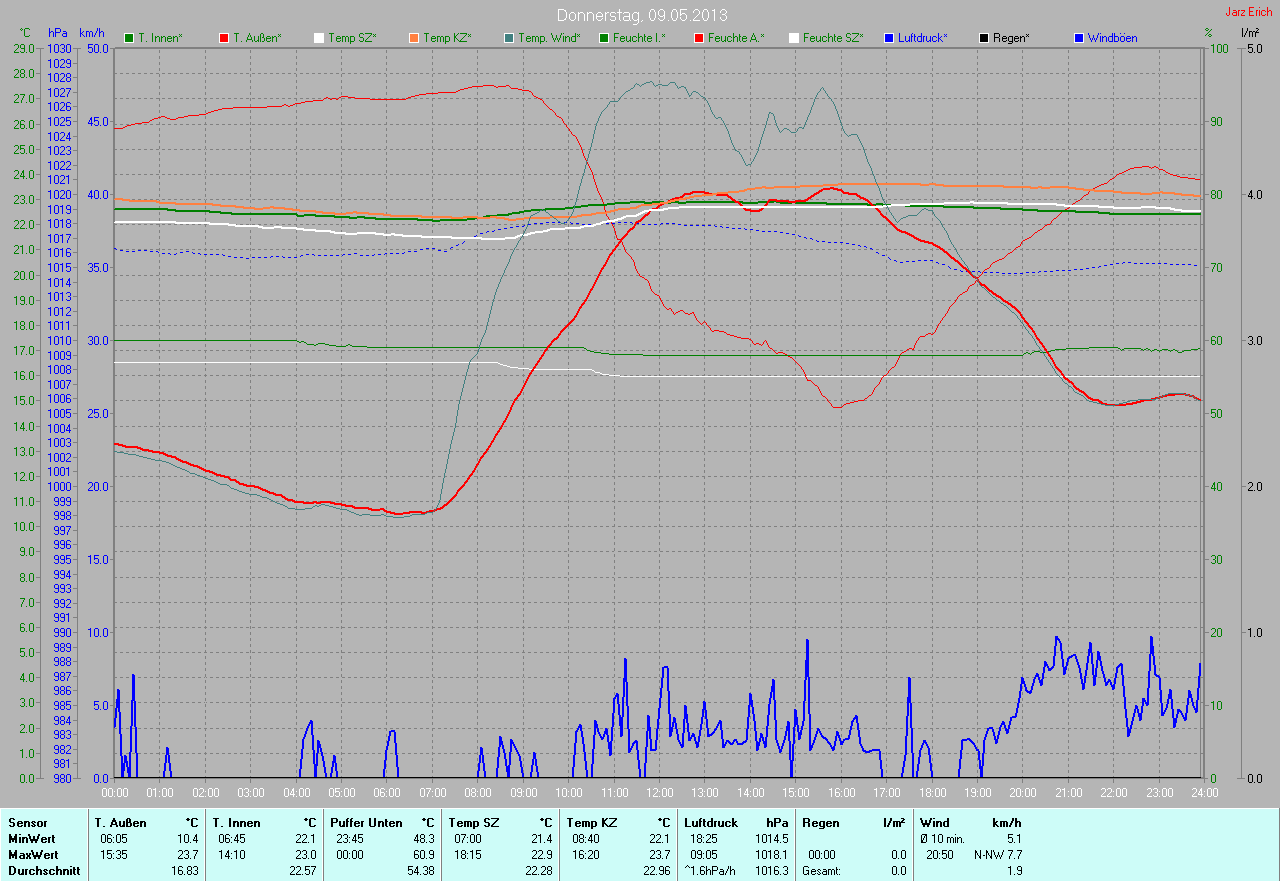
Task: Click the Luftdruck maximum value '1018.1'
Action: click(771, 855)
